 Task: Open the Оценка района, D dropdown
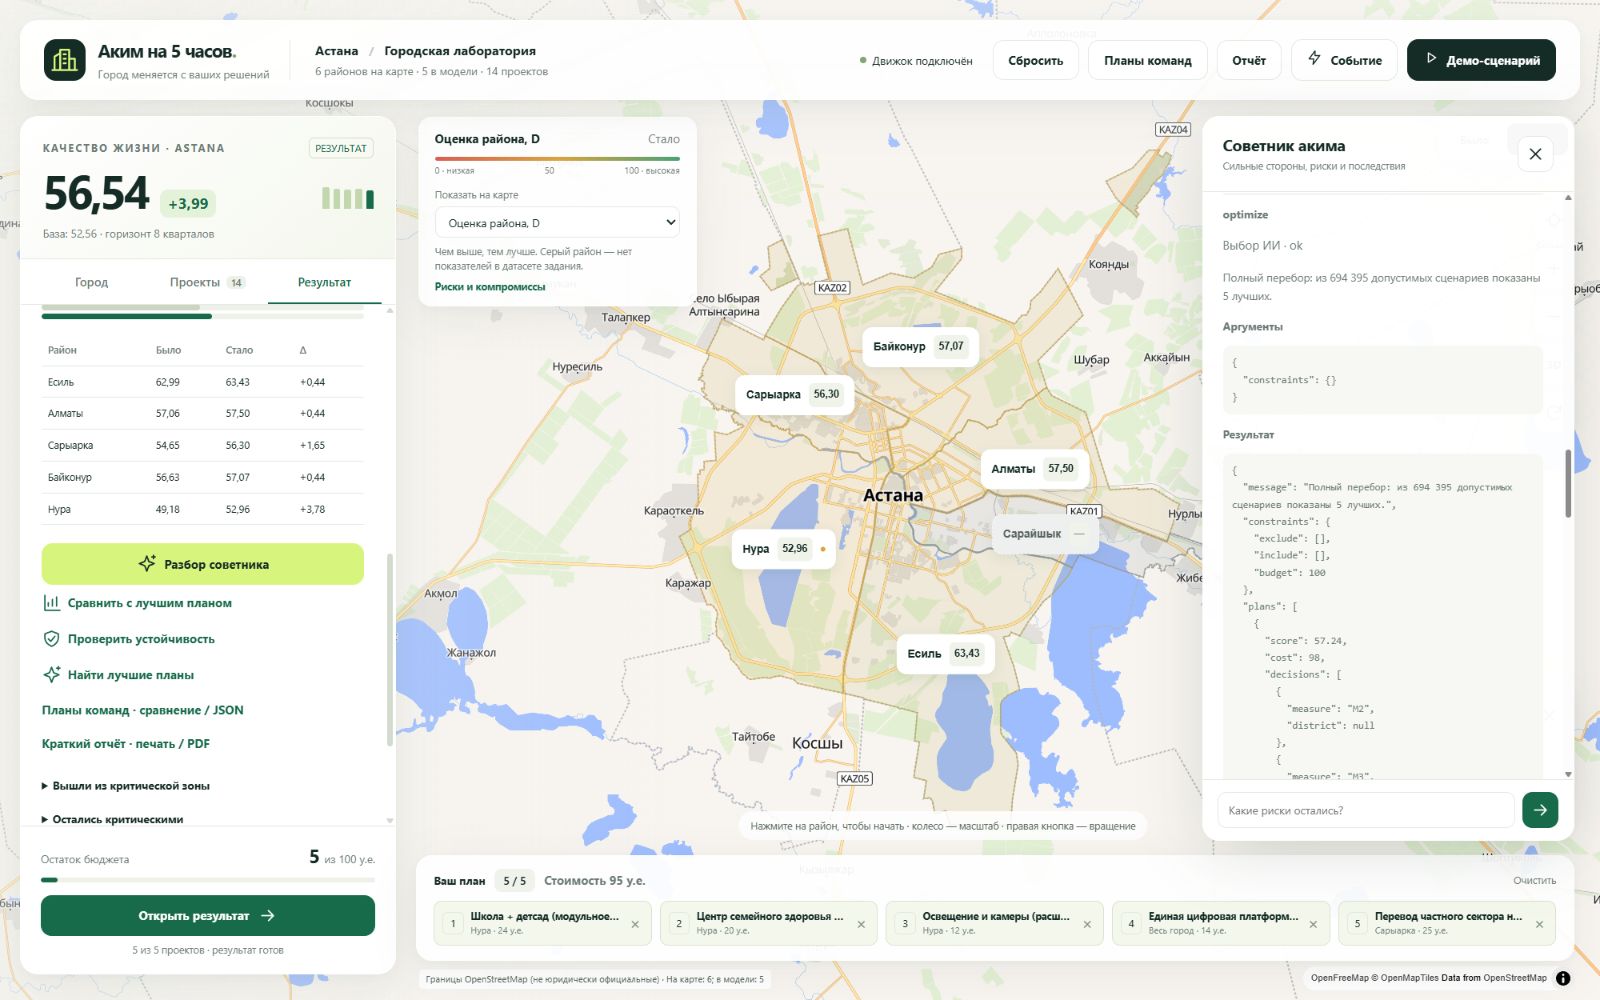[x=557, y=223]
